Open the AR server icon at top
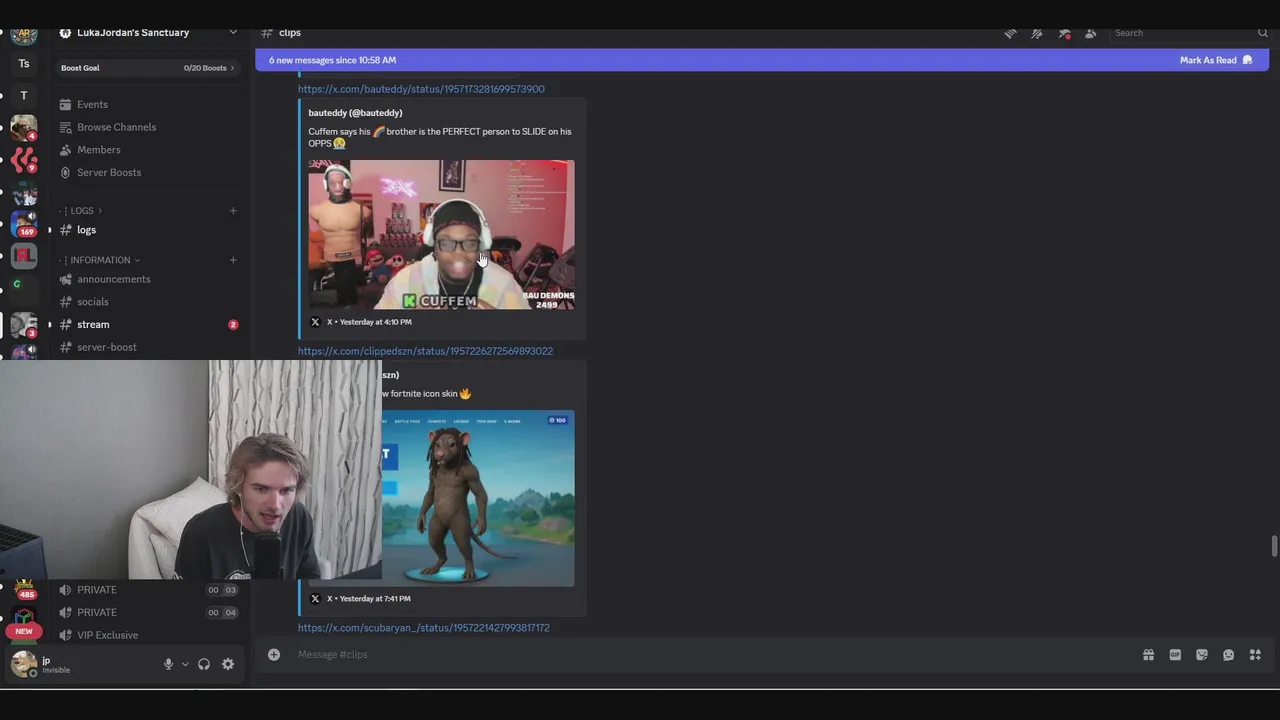Screen dimensions: 1280x720 coord(24,34)
